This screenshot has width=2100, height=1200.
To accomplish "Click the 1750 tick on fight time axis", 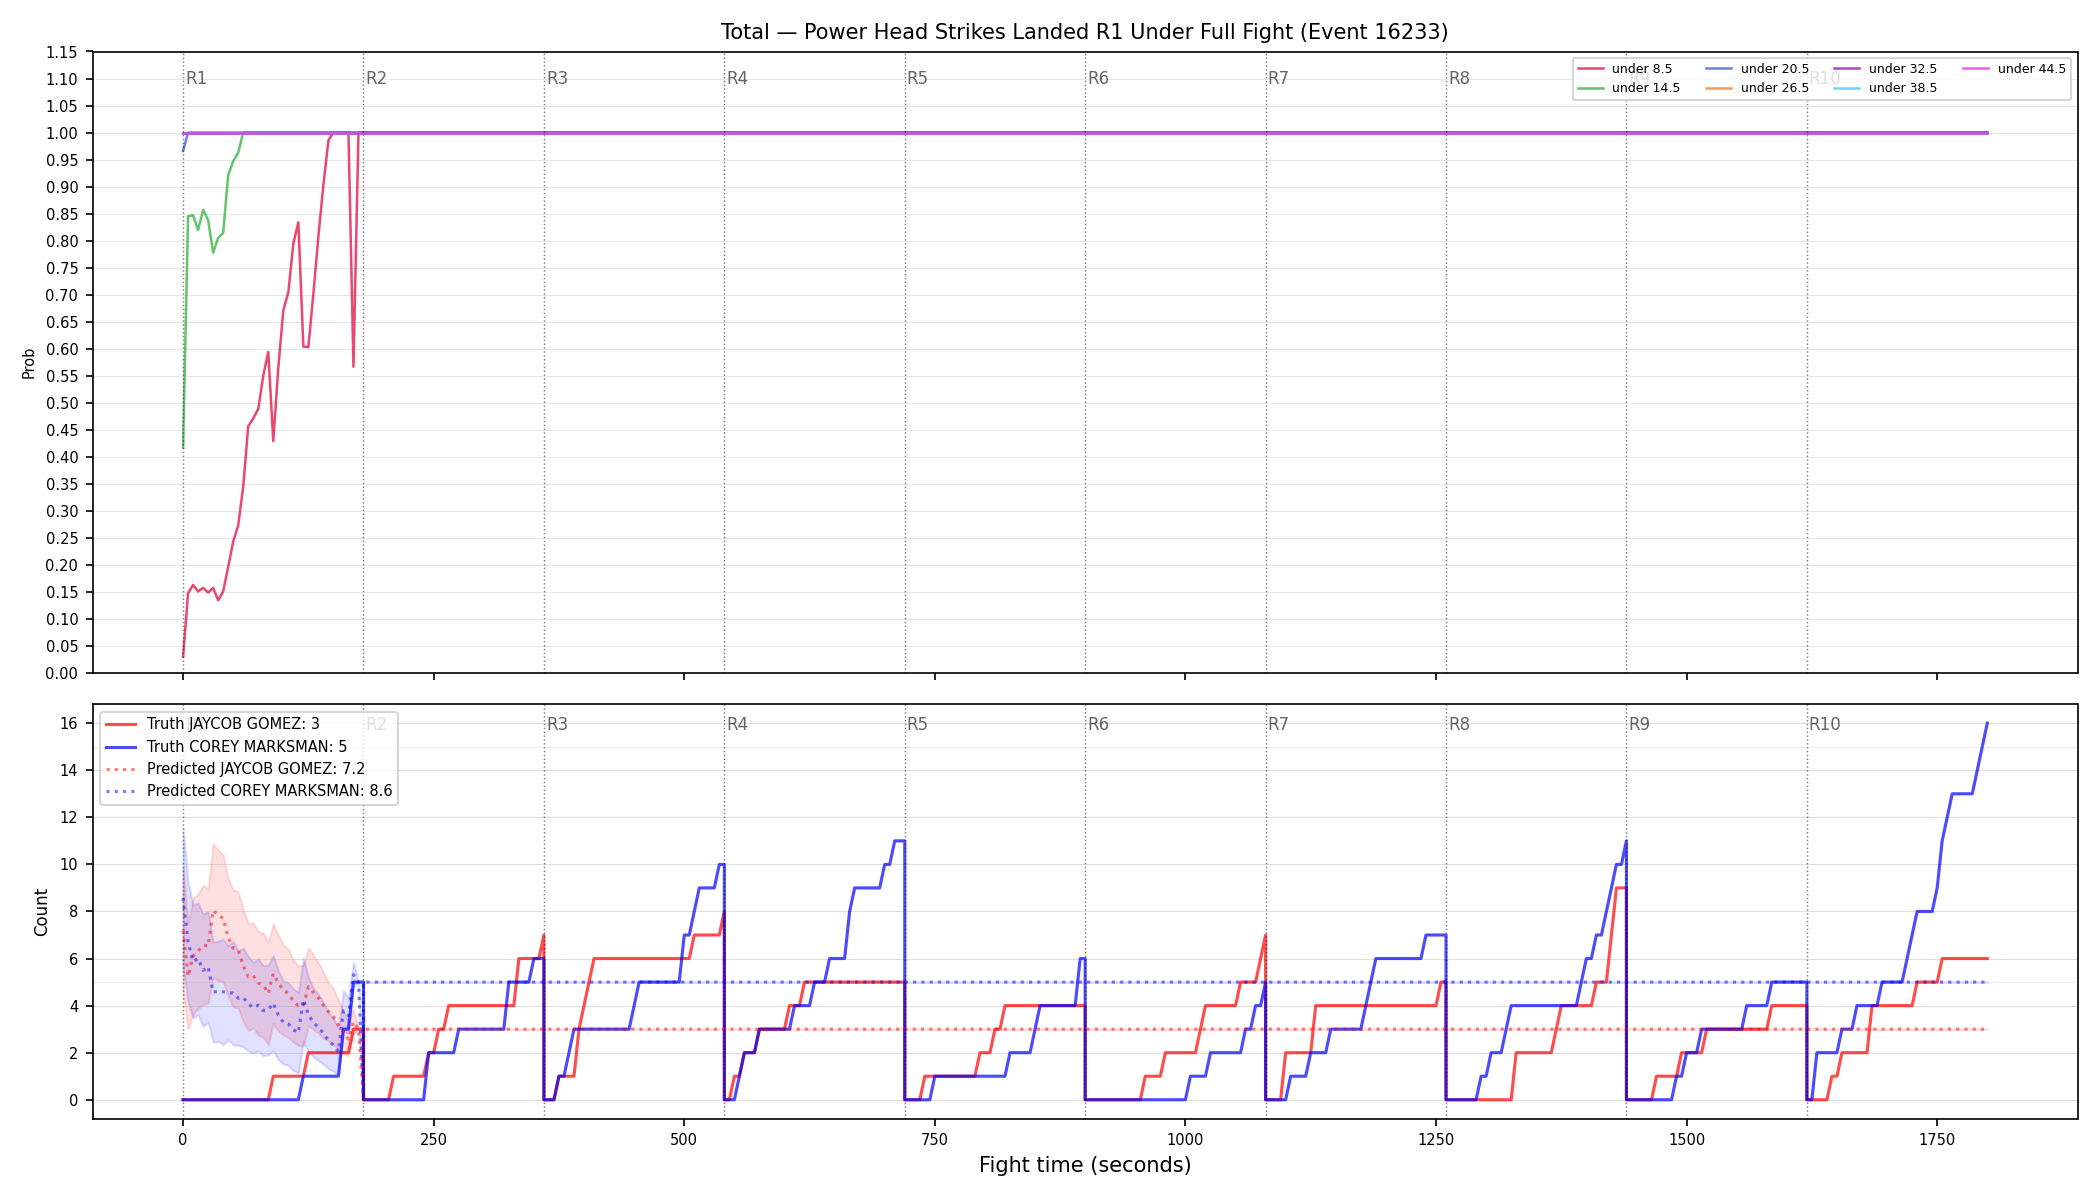I will 1937,1138.
